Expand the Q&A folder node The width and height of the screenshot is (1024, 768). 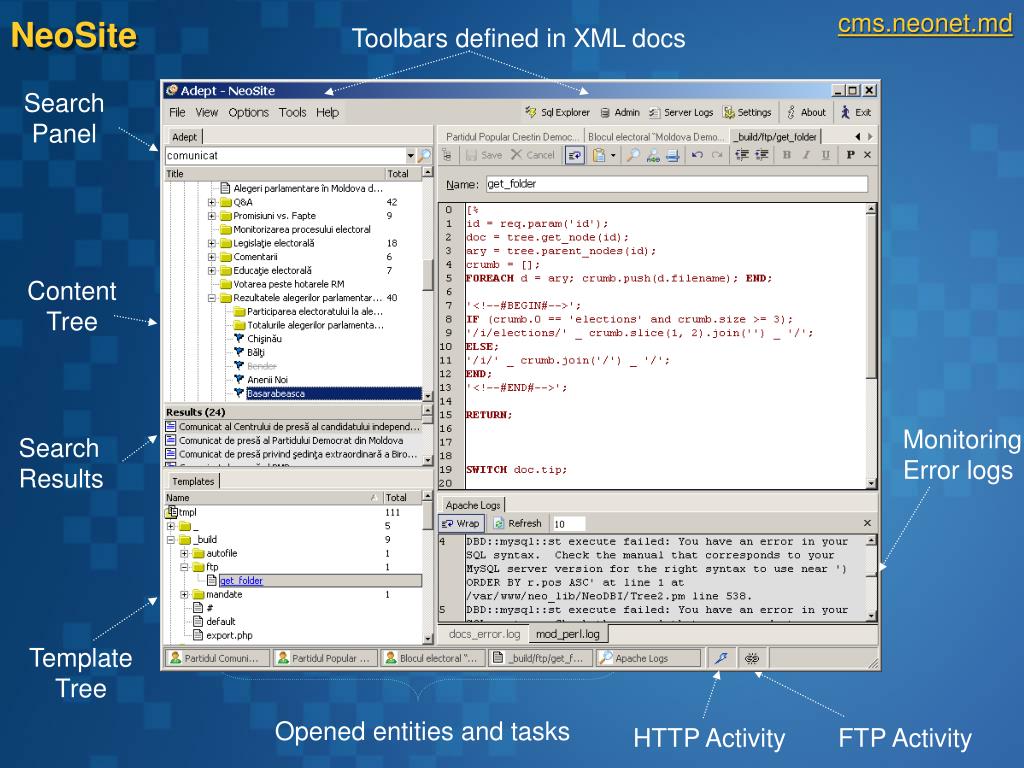(212, 202)
